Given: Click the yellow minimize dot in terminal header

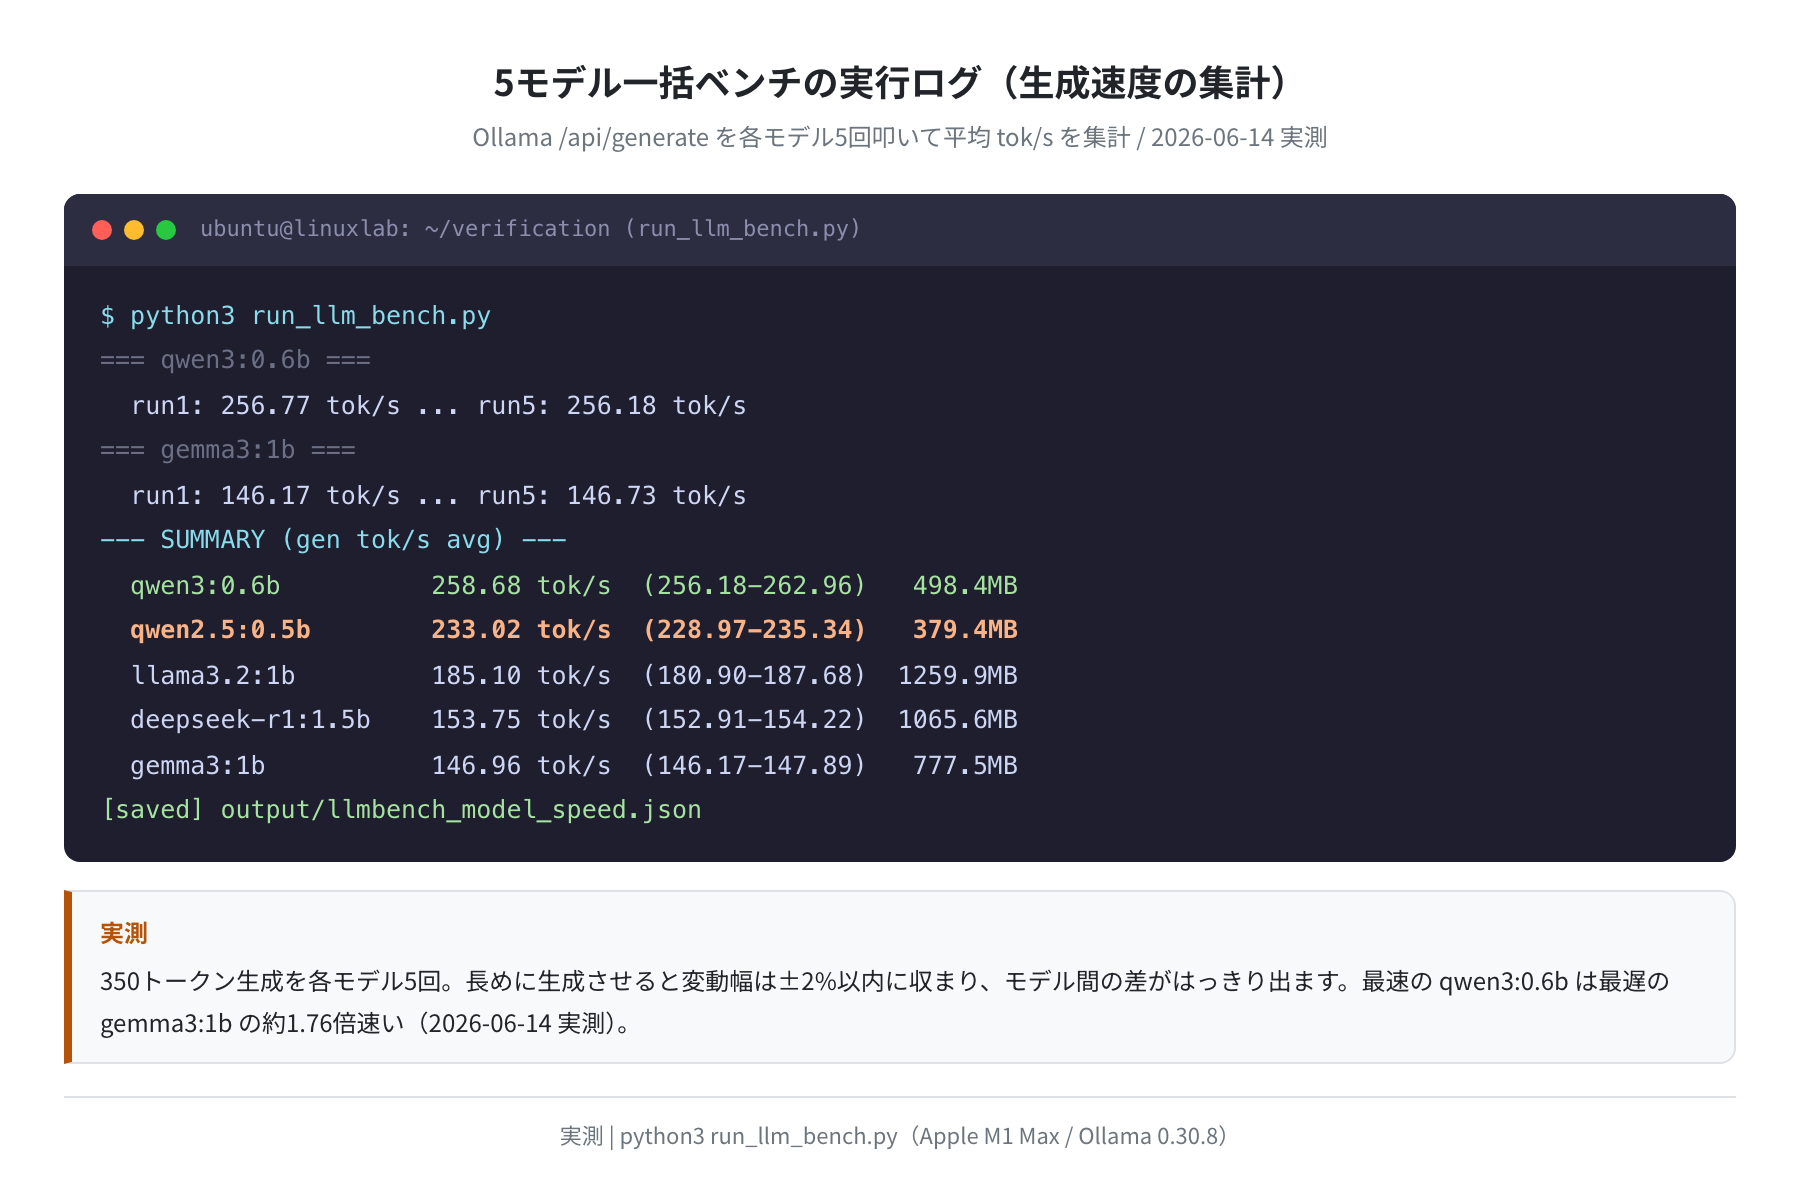Looking at the screenshot, I should (x=134, y=230).
